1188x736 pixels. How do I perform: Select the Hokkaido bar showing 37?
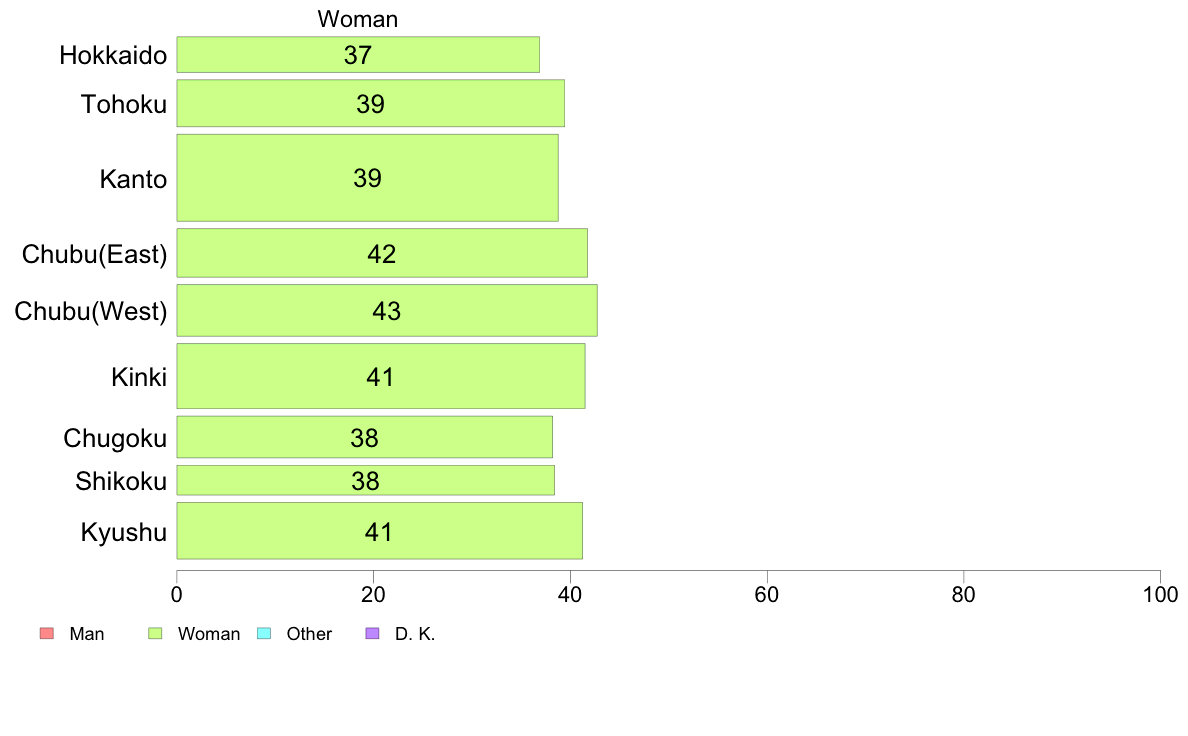[x=358, y=55]
